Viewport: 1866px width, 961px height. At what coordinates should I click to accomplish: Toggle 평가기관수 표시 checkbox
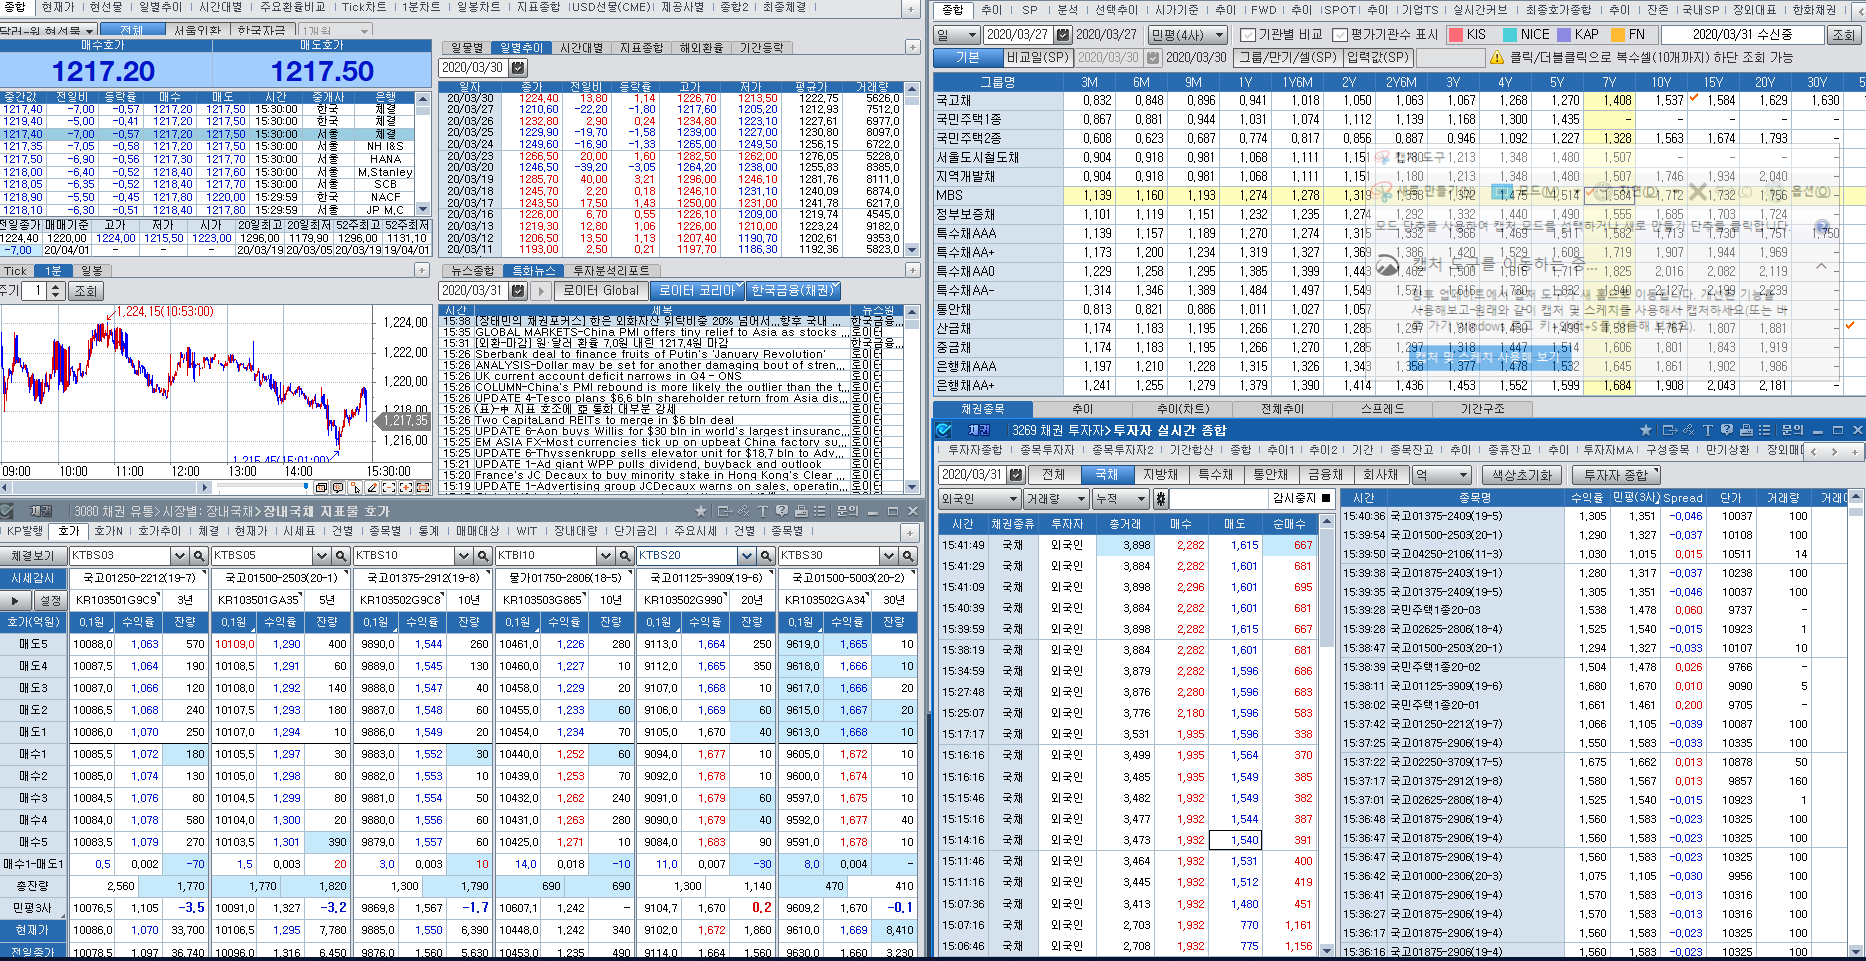point(1340,34)
